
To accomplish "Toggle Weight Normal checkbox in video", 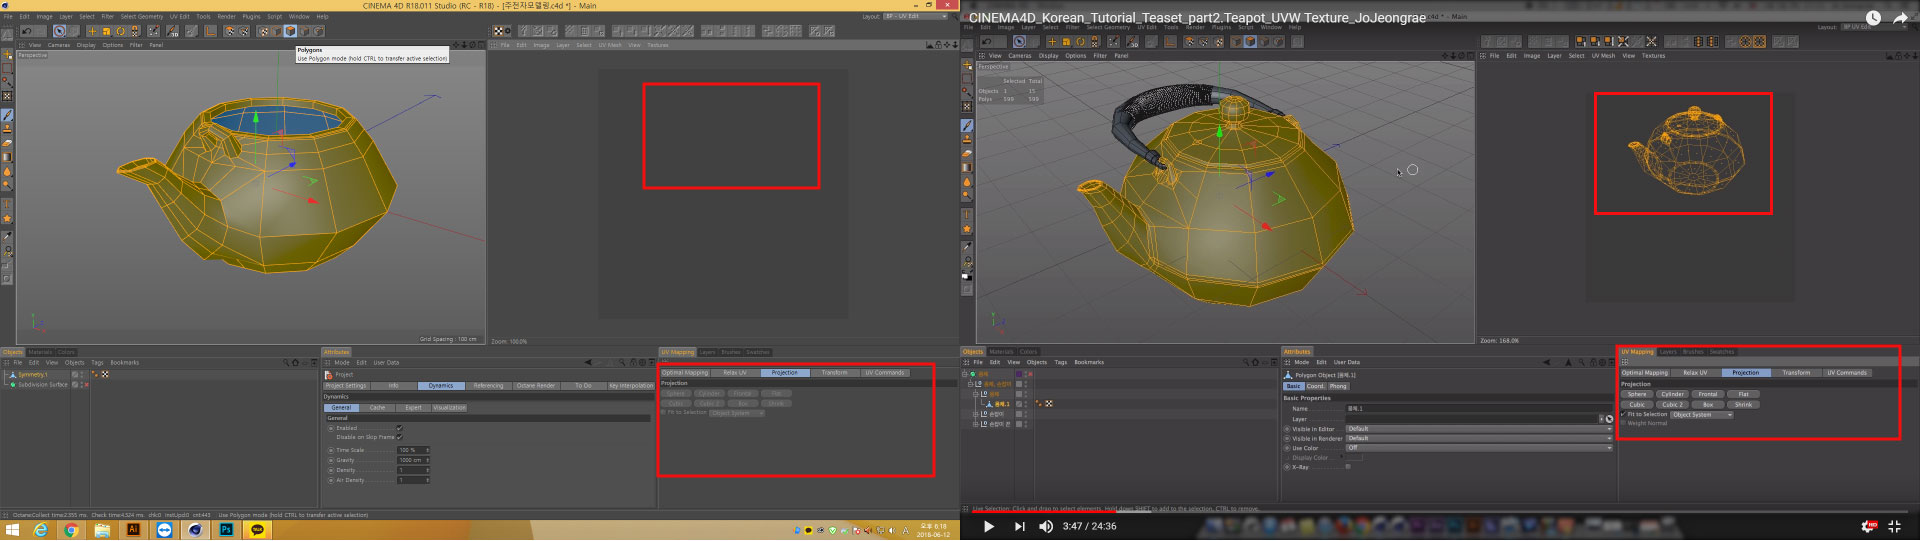I will (1623, 423).
